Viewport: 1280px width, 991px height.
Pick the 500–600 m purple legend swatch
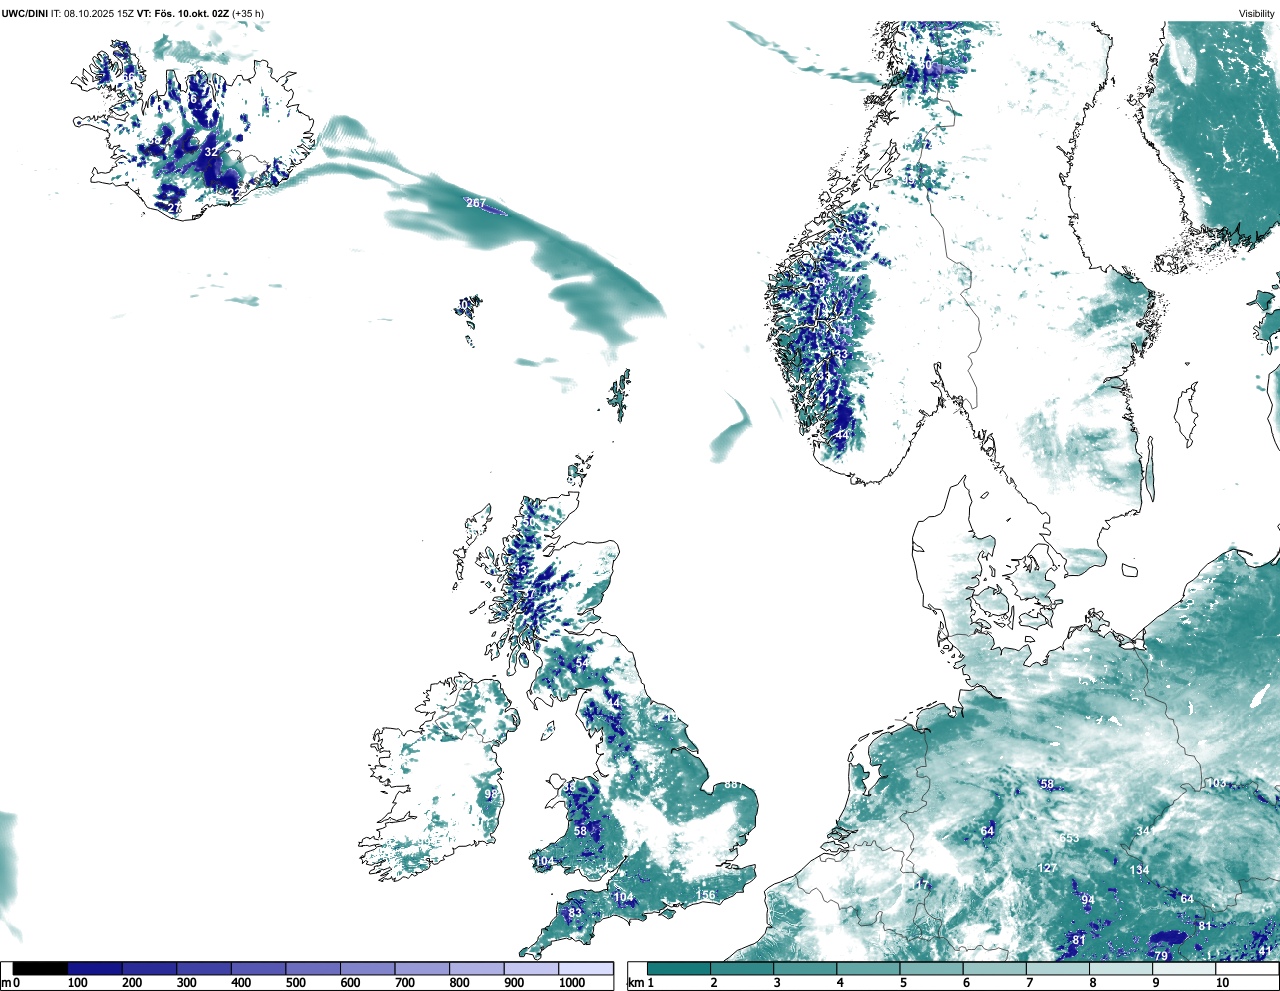coord(313,969)
